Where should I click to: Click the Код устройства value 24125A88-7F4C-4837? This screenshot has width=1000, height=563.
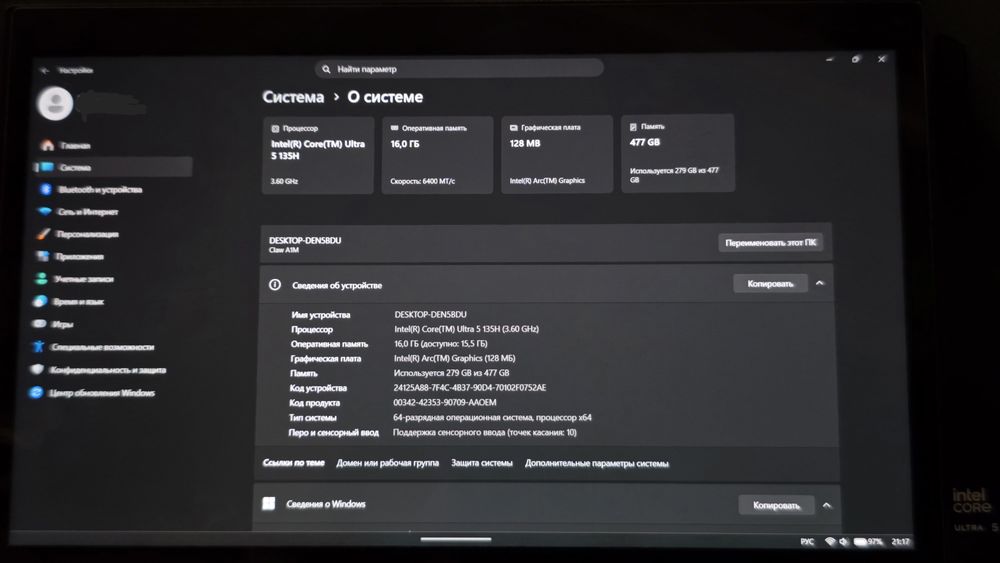click(469, 388)
